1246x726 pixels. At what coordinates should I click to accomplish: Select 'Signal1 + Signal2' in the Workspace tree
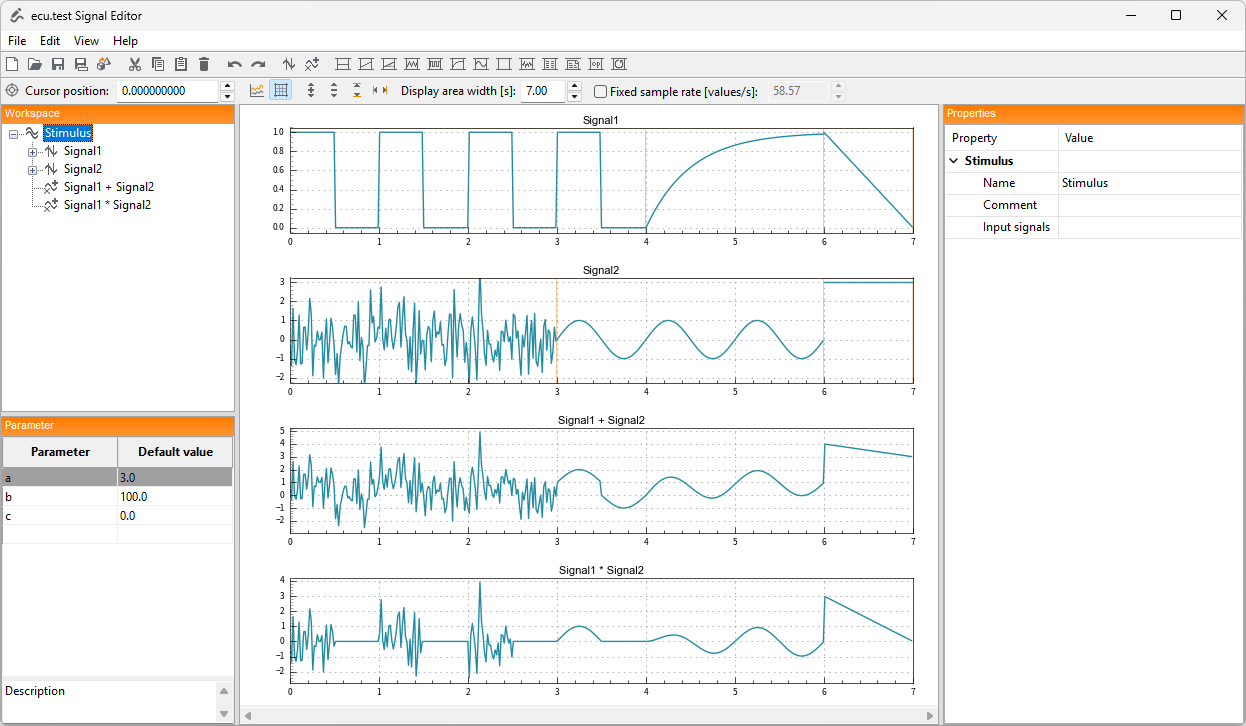(x=109, y=187)
